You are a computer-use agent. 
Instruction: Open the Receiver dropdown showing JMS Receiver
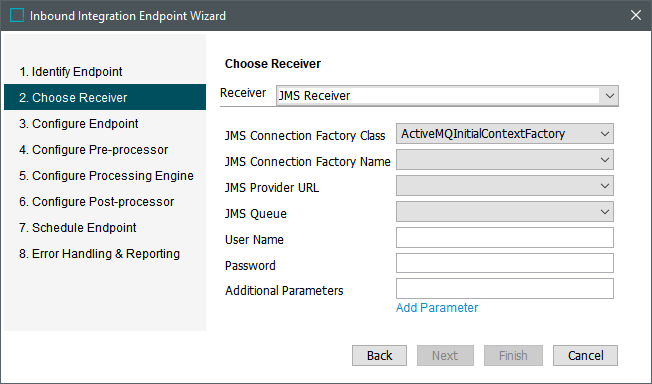click(x=447, y=96)
